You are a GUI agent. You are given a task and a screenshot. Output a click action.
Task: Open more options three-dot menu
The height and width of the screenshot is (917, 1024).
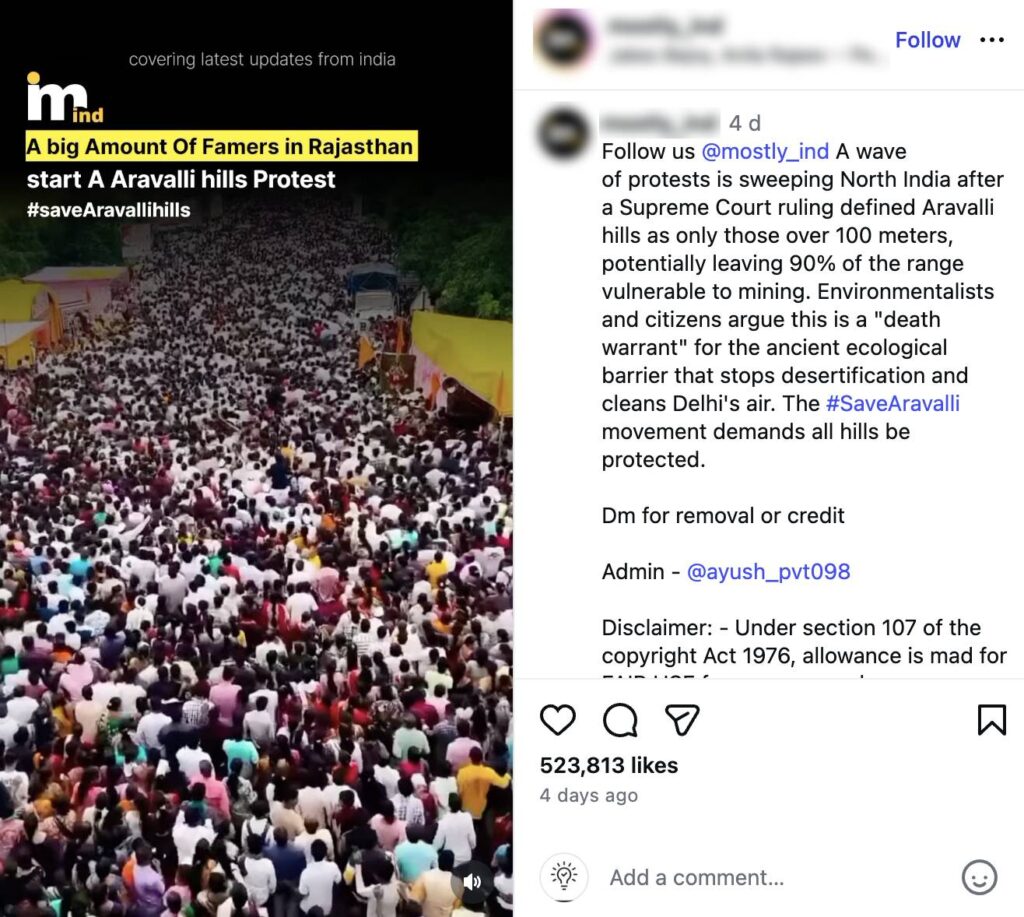click(992, 40)
